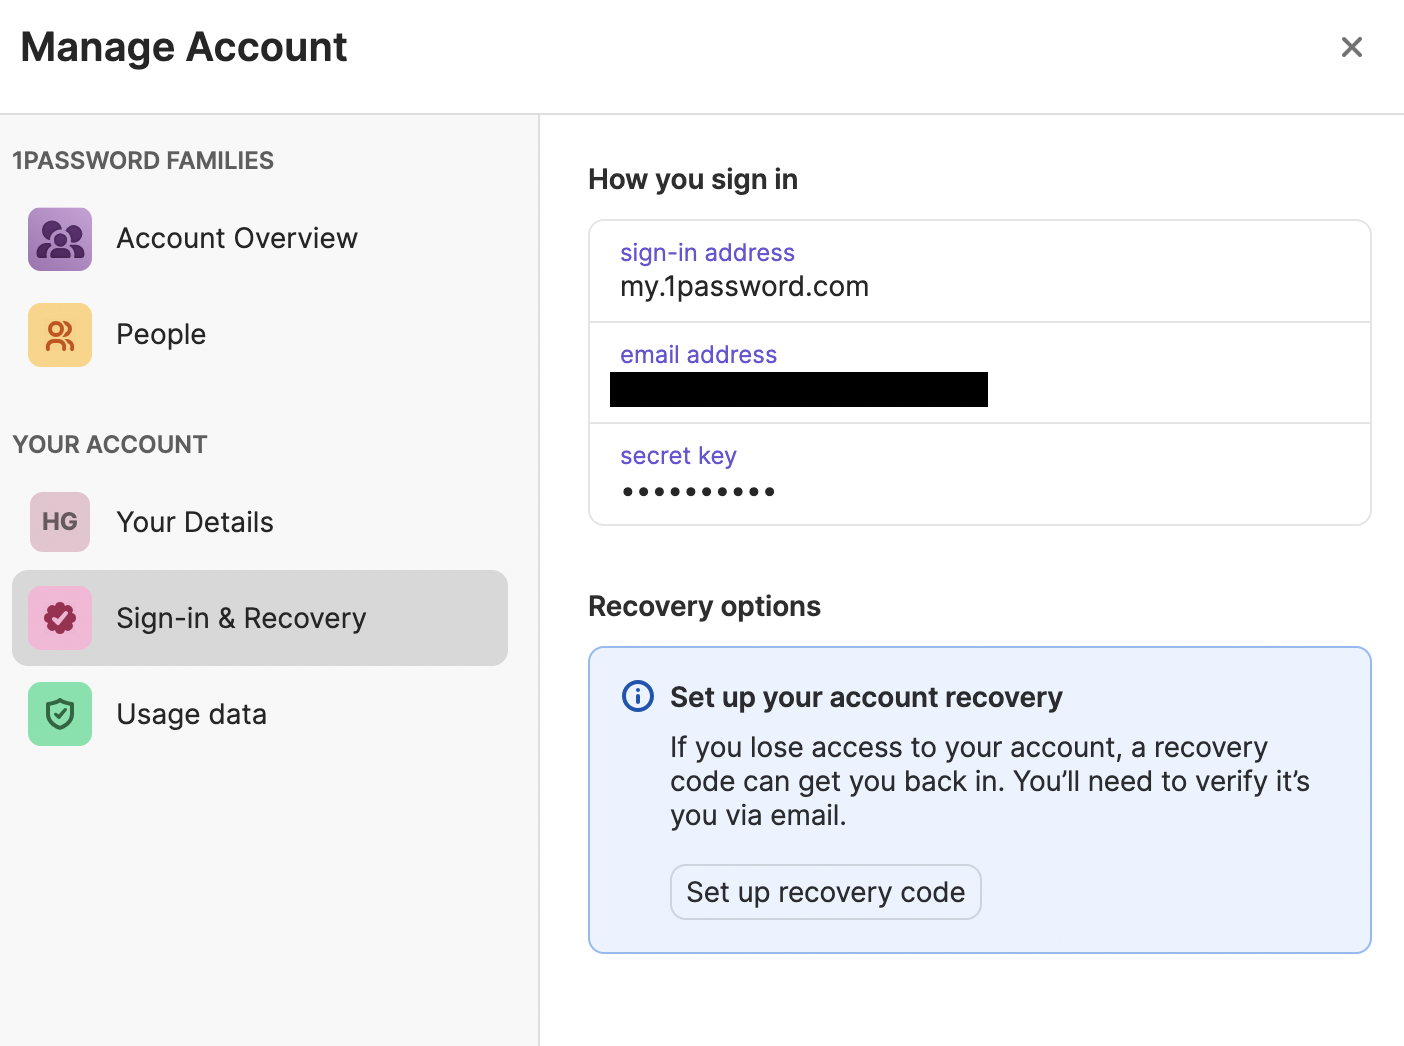Open the sign-in address link
The height and width of the screenshot is (1046, 1404).
pyautogui.click(x=707, y=252)
